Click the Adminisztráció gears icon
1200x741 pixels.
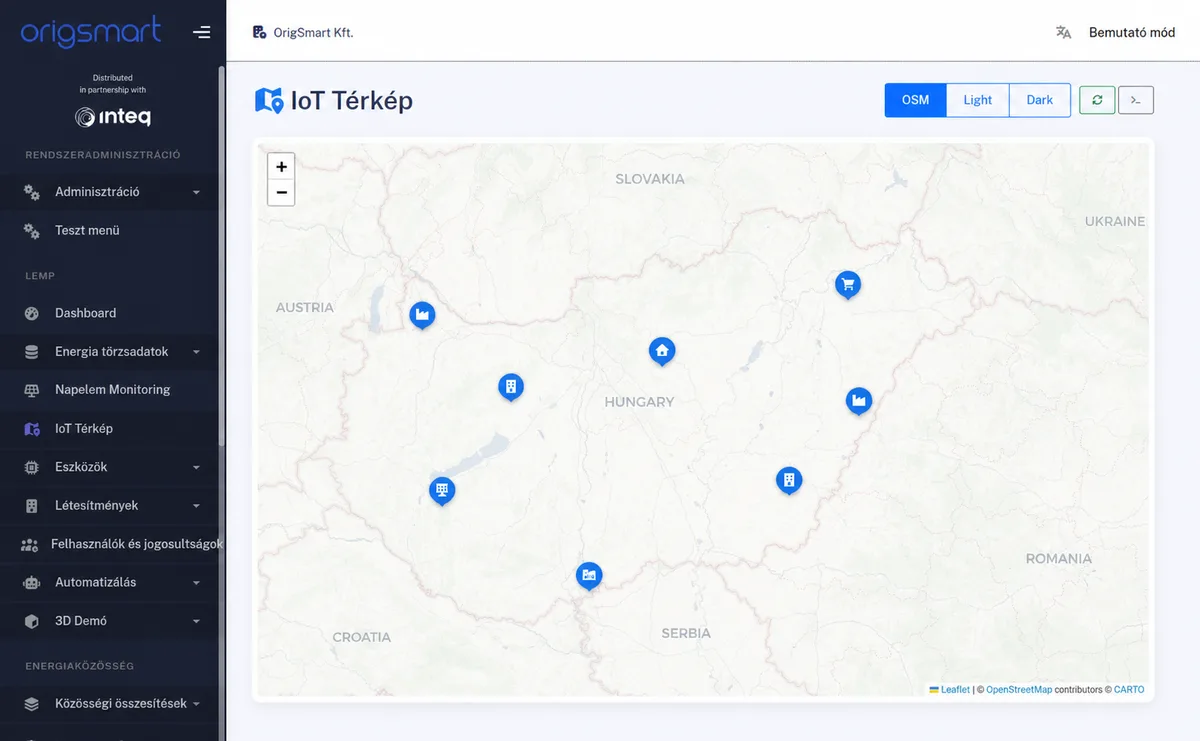pyautogui.click(x=32, y=192)
